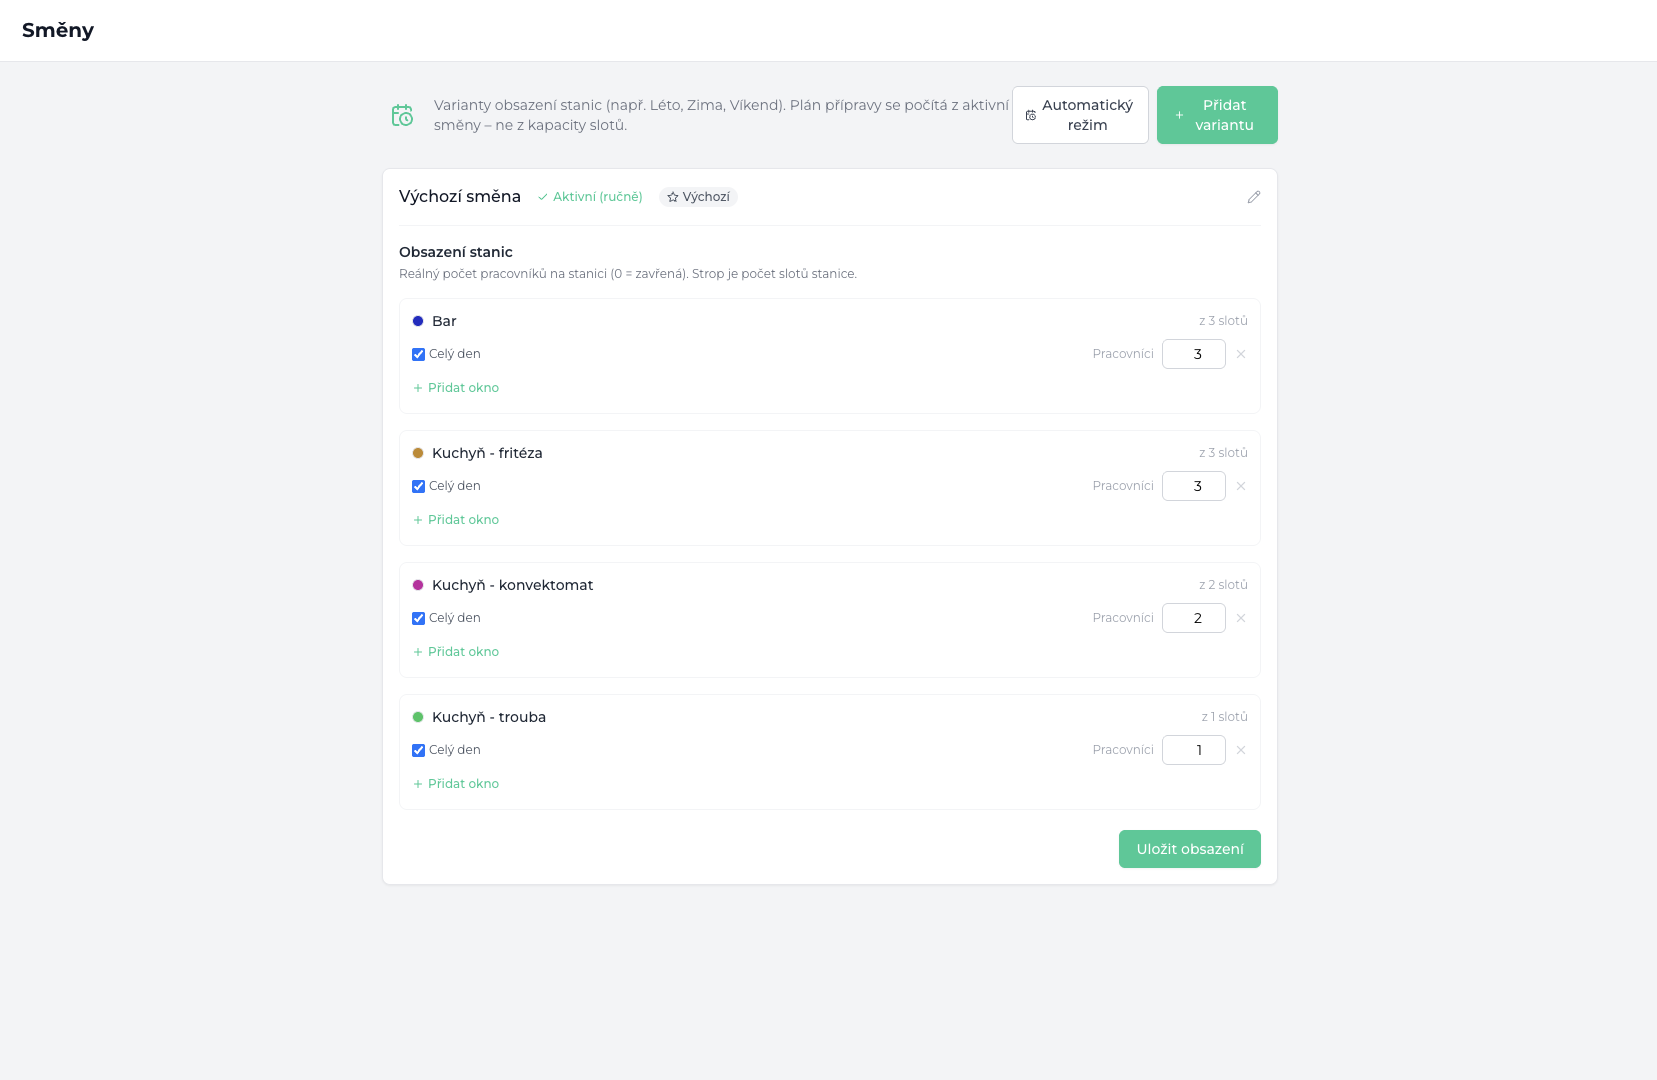Click the Pracovníci number field for Bar

(1194, 354)
